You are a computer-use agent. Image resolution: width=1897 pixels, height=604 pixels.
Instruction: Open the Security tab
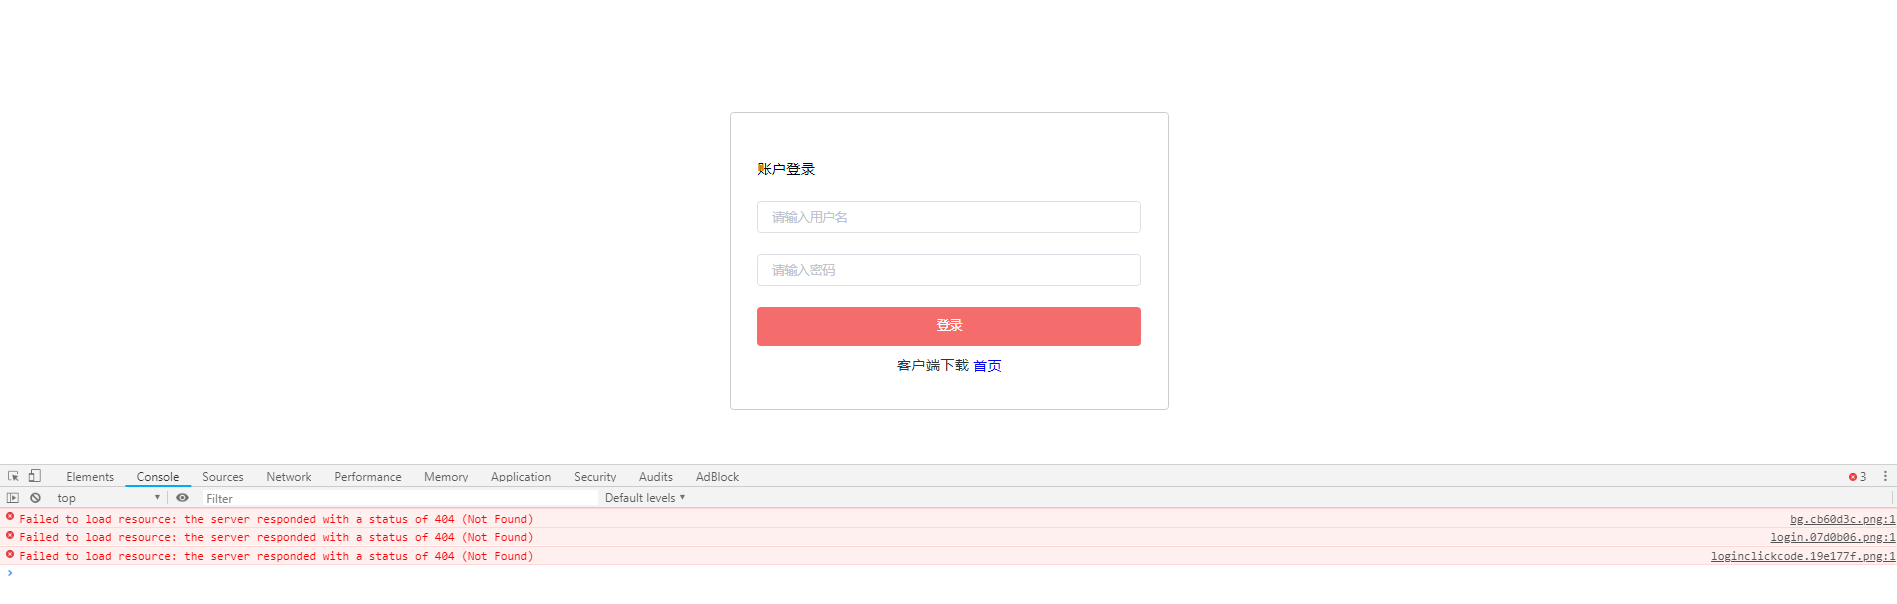pyautogui.click(x=595, y=477)
